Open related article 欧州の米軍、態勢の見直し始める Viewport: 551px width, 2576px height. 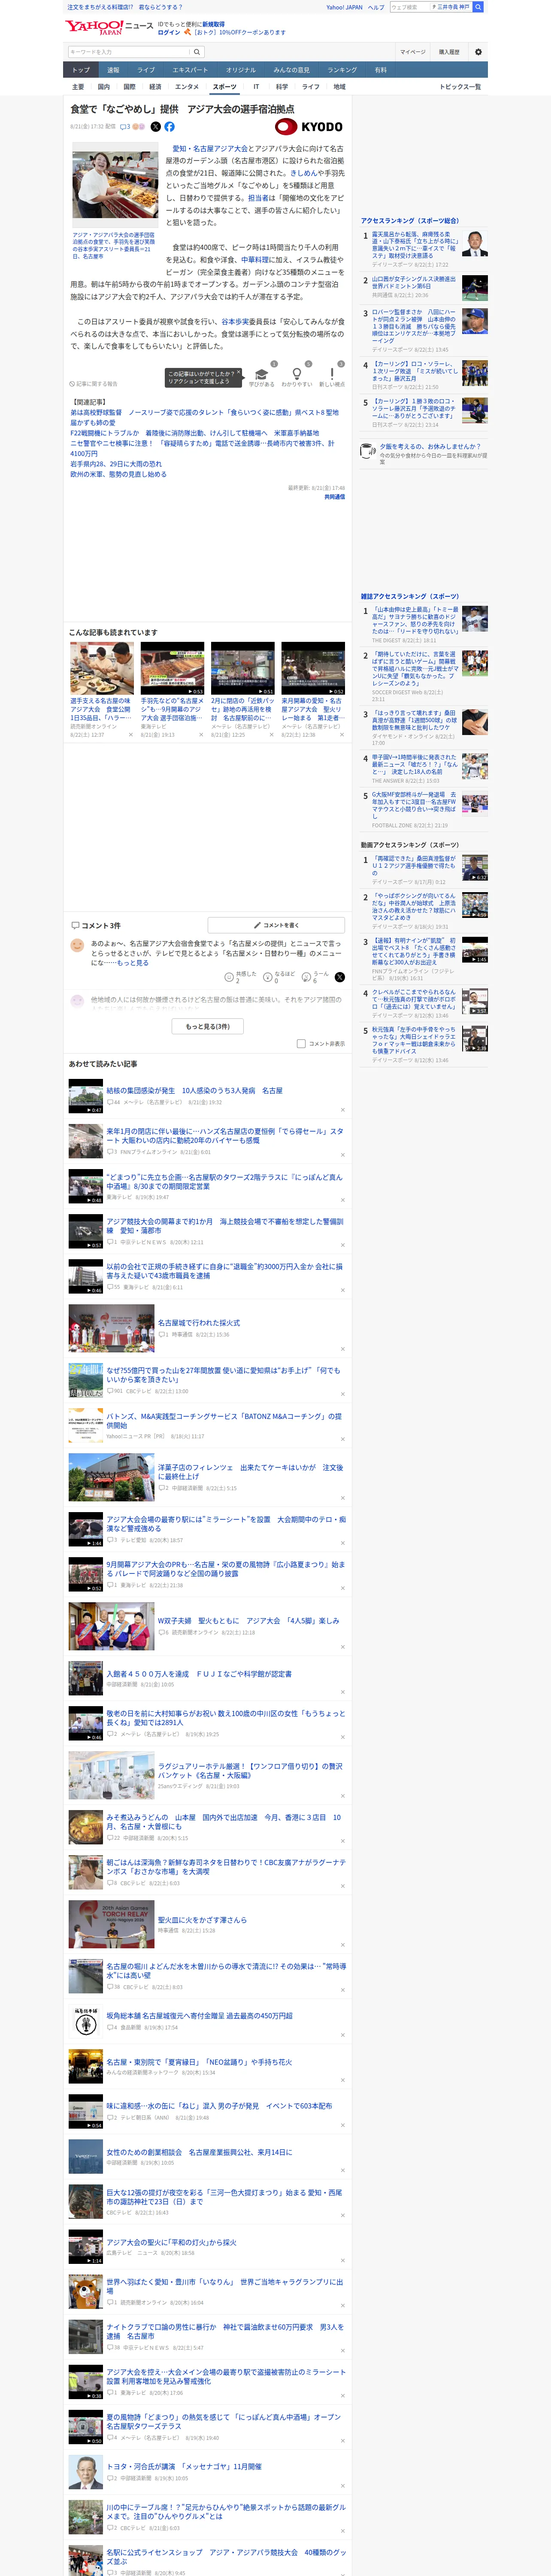(118, 474)
